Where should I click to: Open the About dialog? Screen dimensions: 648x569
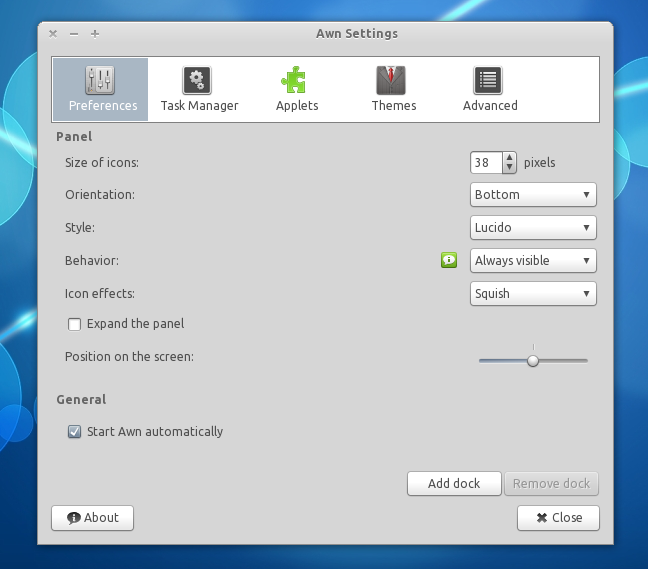93,518
